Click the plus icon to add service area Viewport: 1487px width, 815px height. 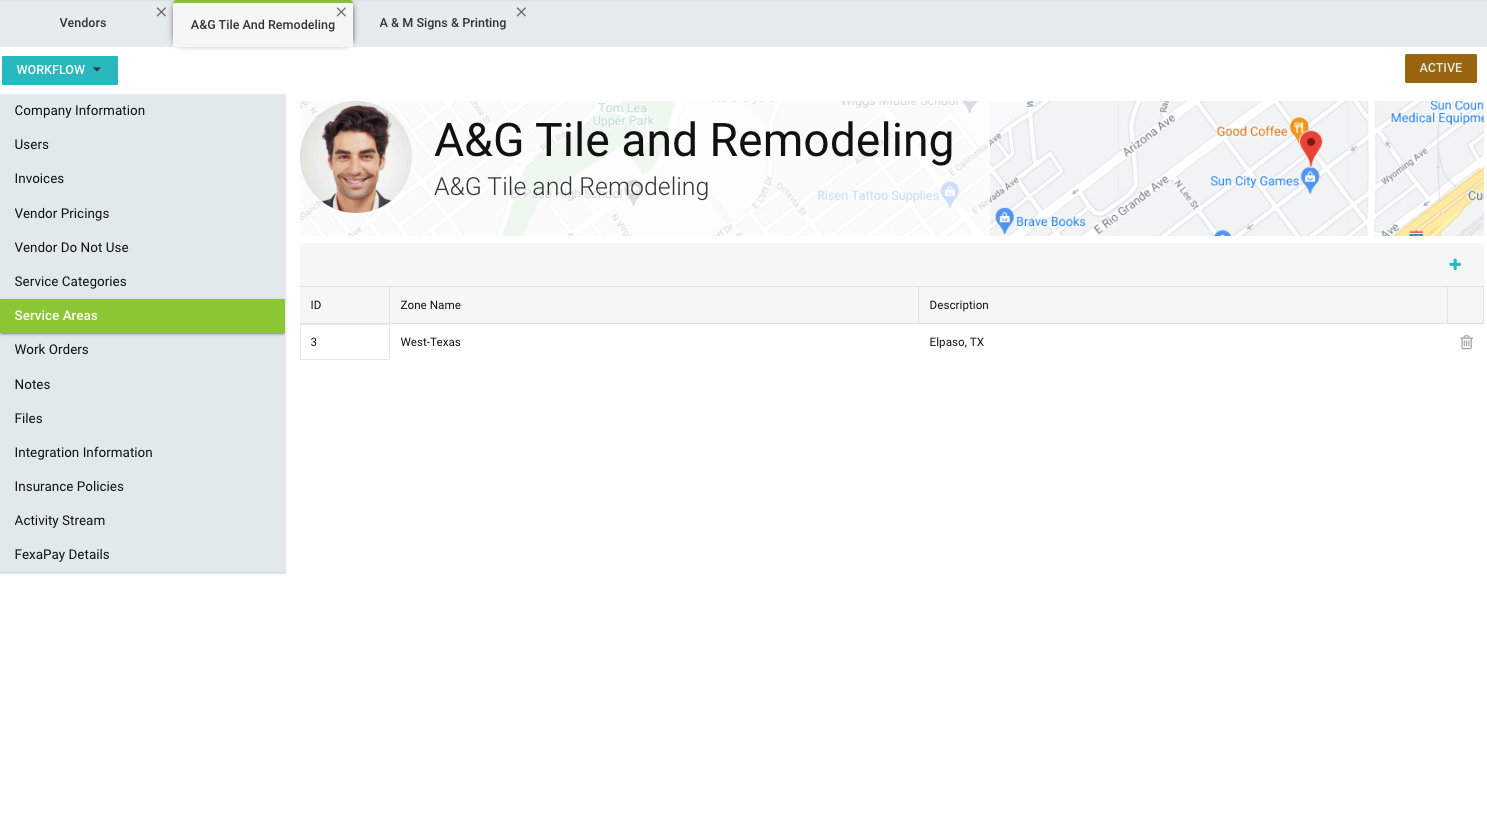pos(1455,265)
